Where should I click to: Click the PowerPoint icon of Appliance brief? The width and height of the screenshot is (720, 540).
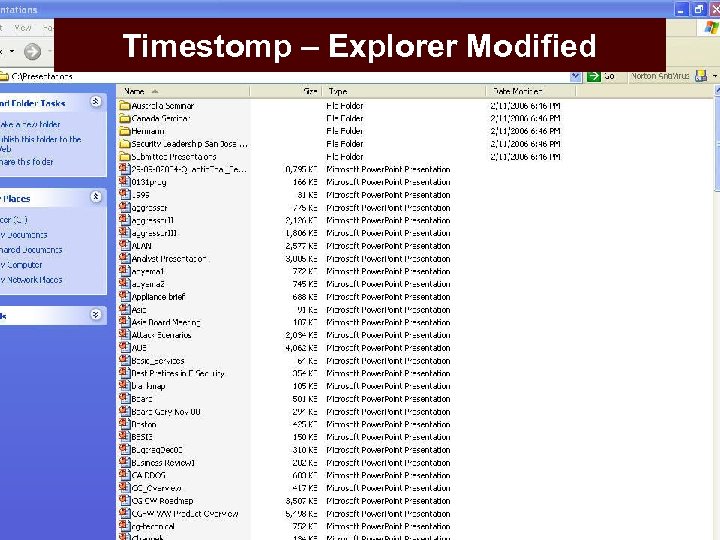124,297
